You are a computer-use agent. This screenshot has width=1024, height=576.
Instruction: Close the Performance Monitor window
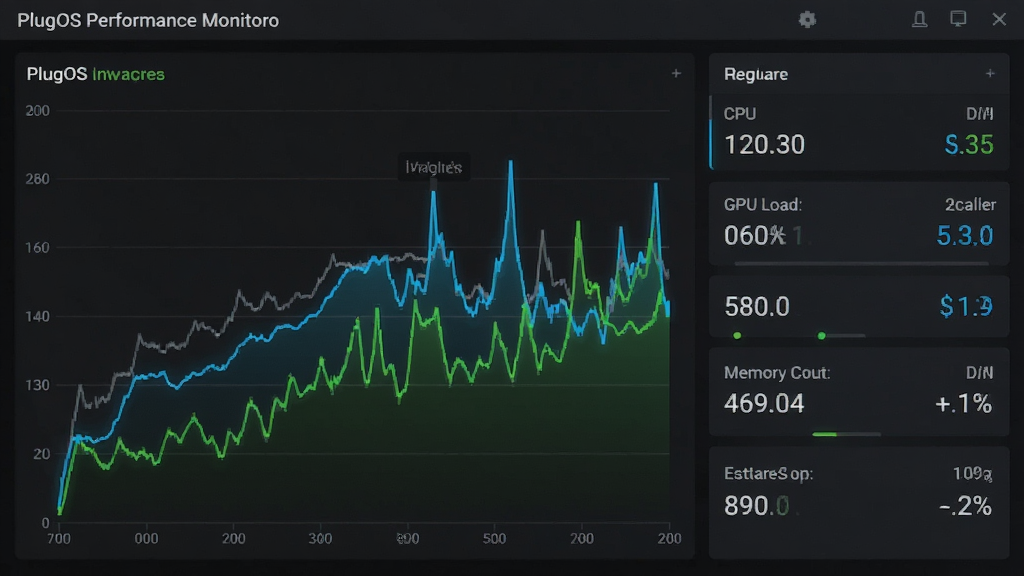999,20
